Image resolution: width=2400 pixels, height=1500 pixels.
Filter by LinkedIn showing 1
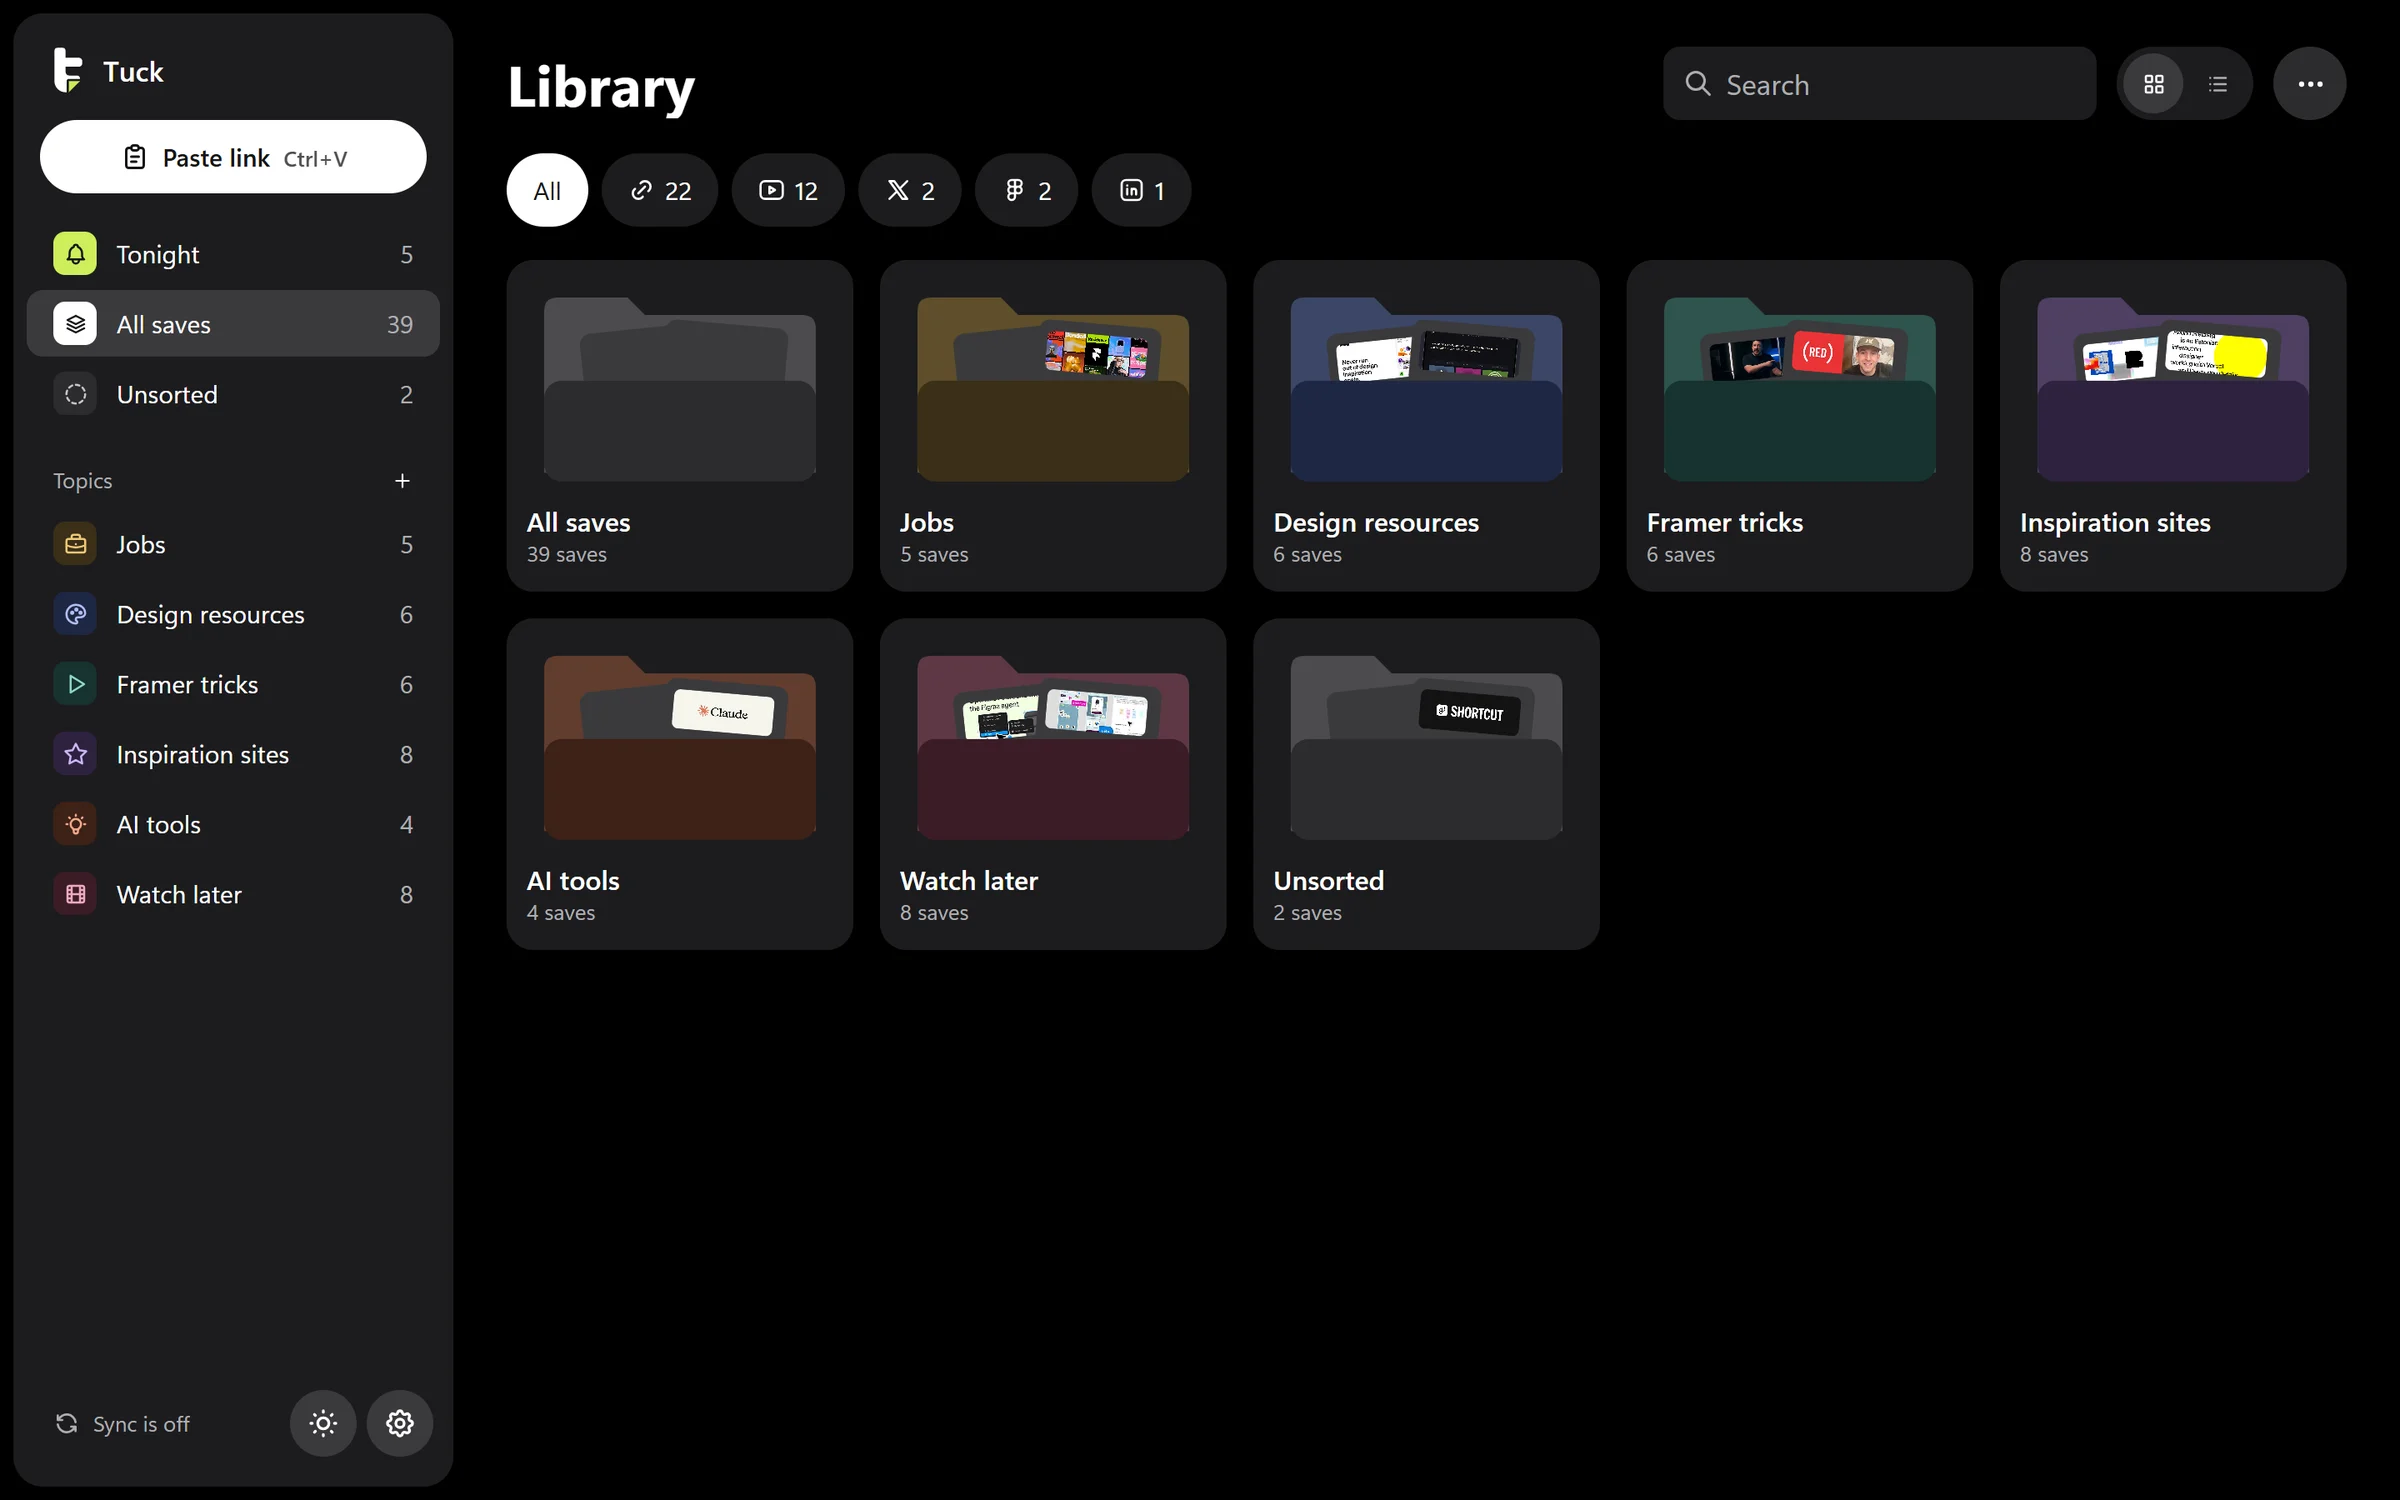[x=1141, y=190]
